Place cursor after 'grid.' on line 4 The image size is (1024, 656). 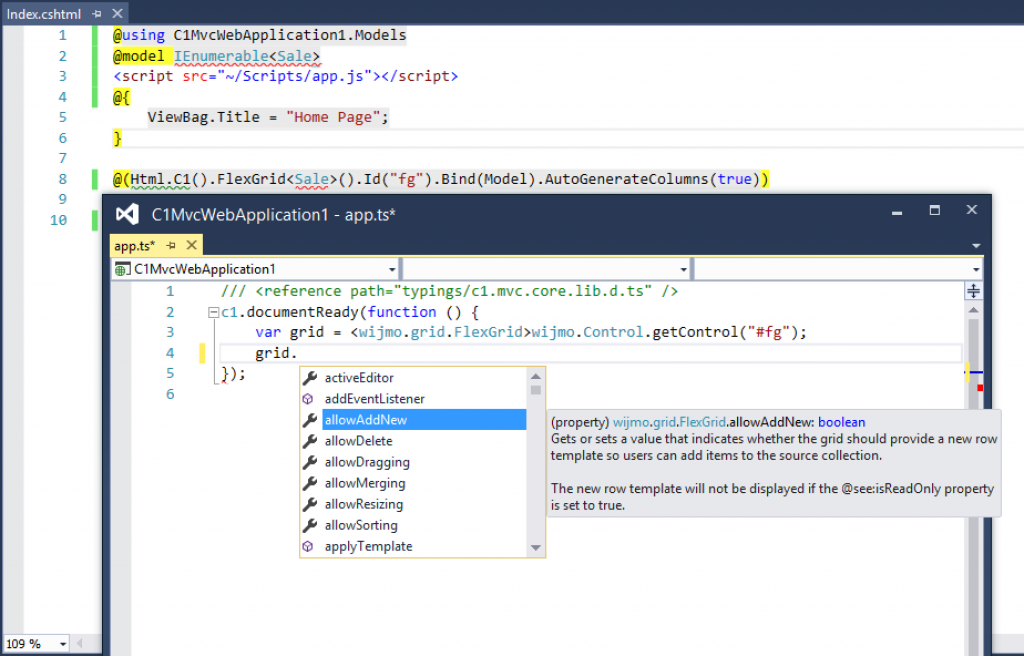[x=298, y=353]
